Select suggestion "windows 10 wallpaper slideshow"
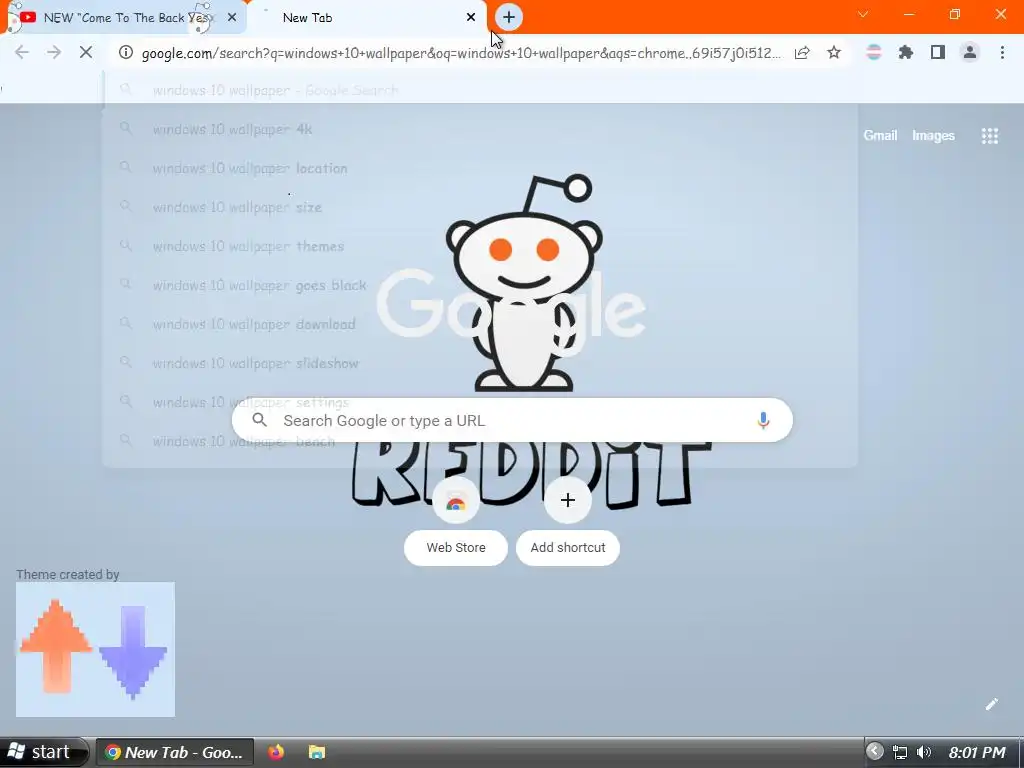1024x768 pixels. click(479, 363)
